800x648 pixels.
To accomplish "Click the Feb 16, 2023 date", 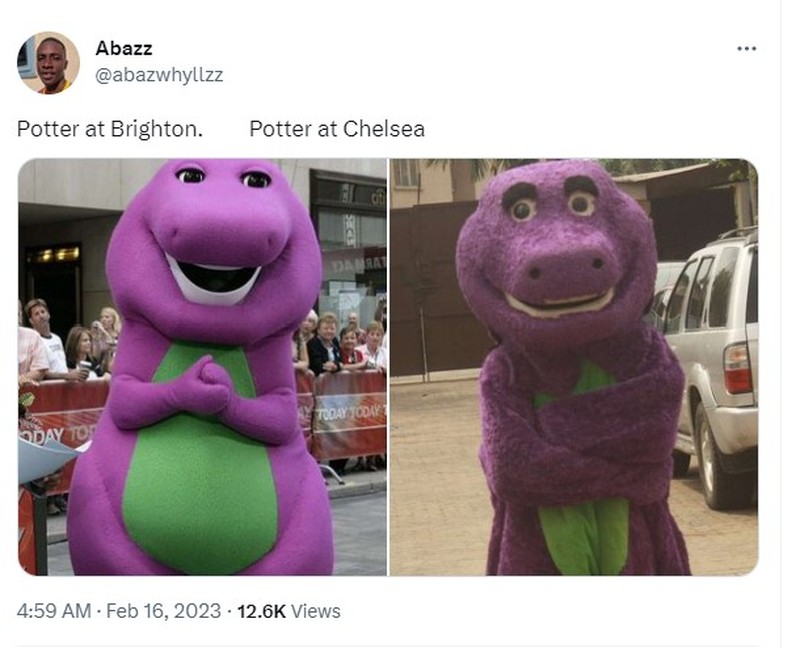I will 163,611.
